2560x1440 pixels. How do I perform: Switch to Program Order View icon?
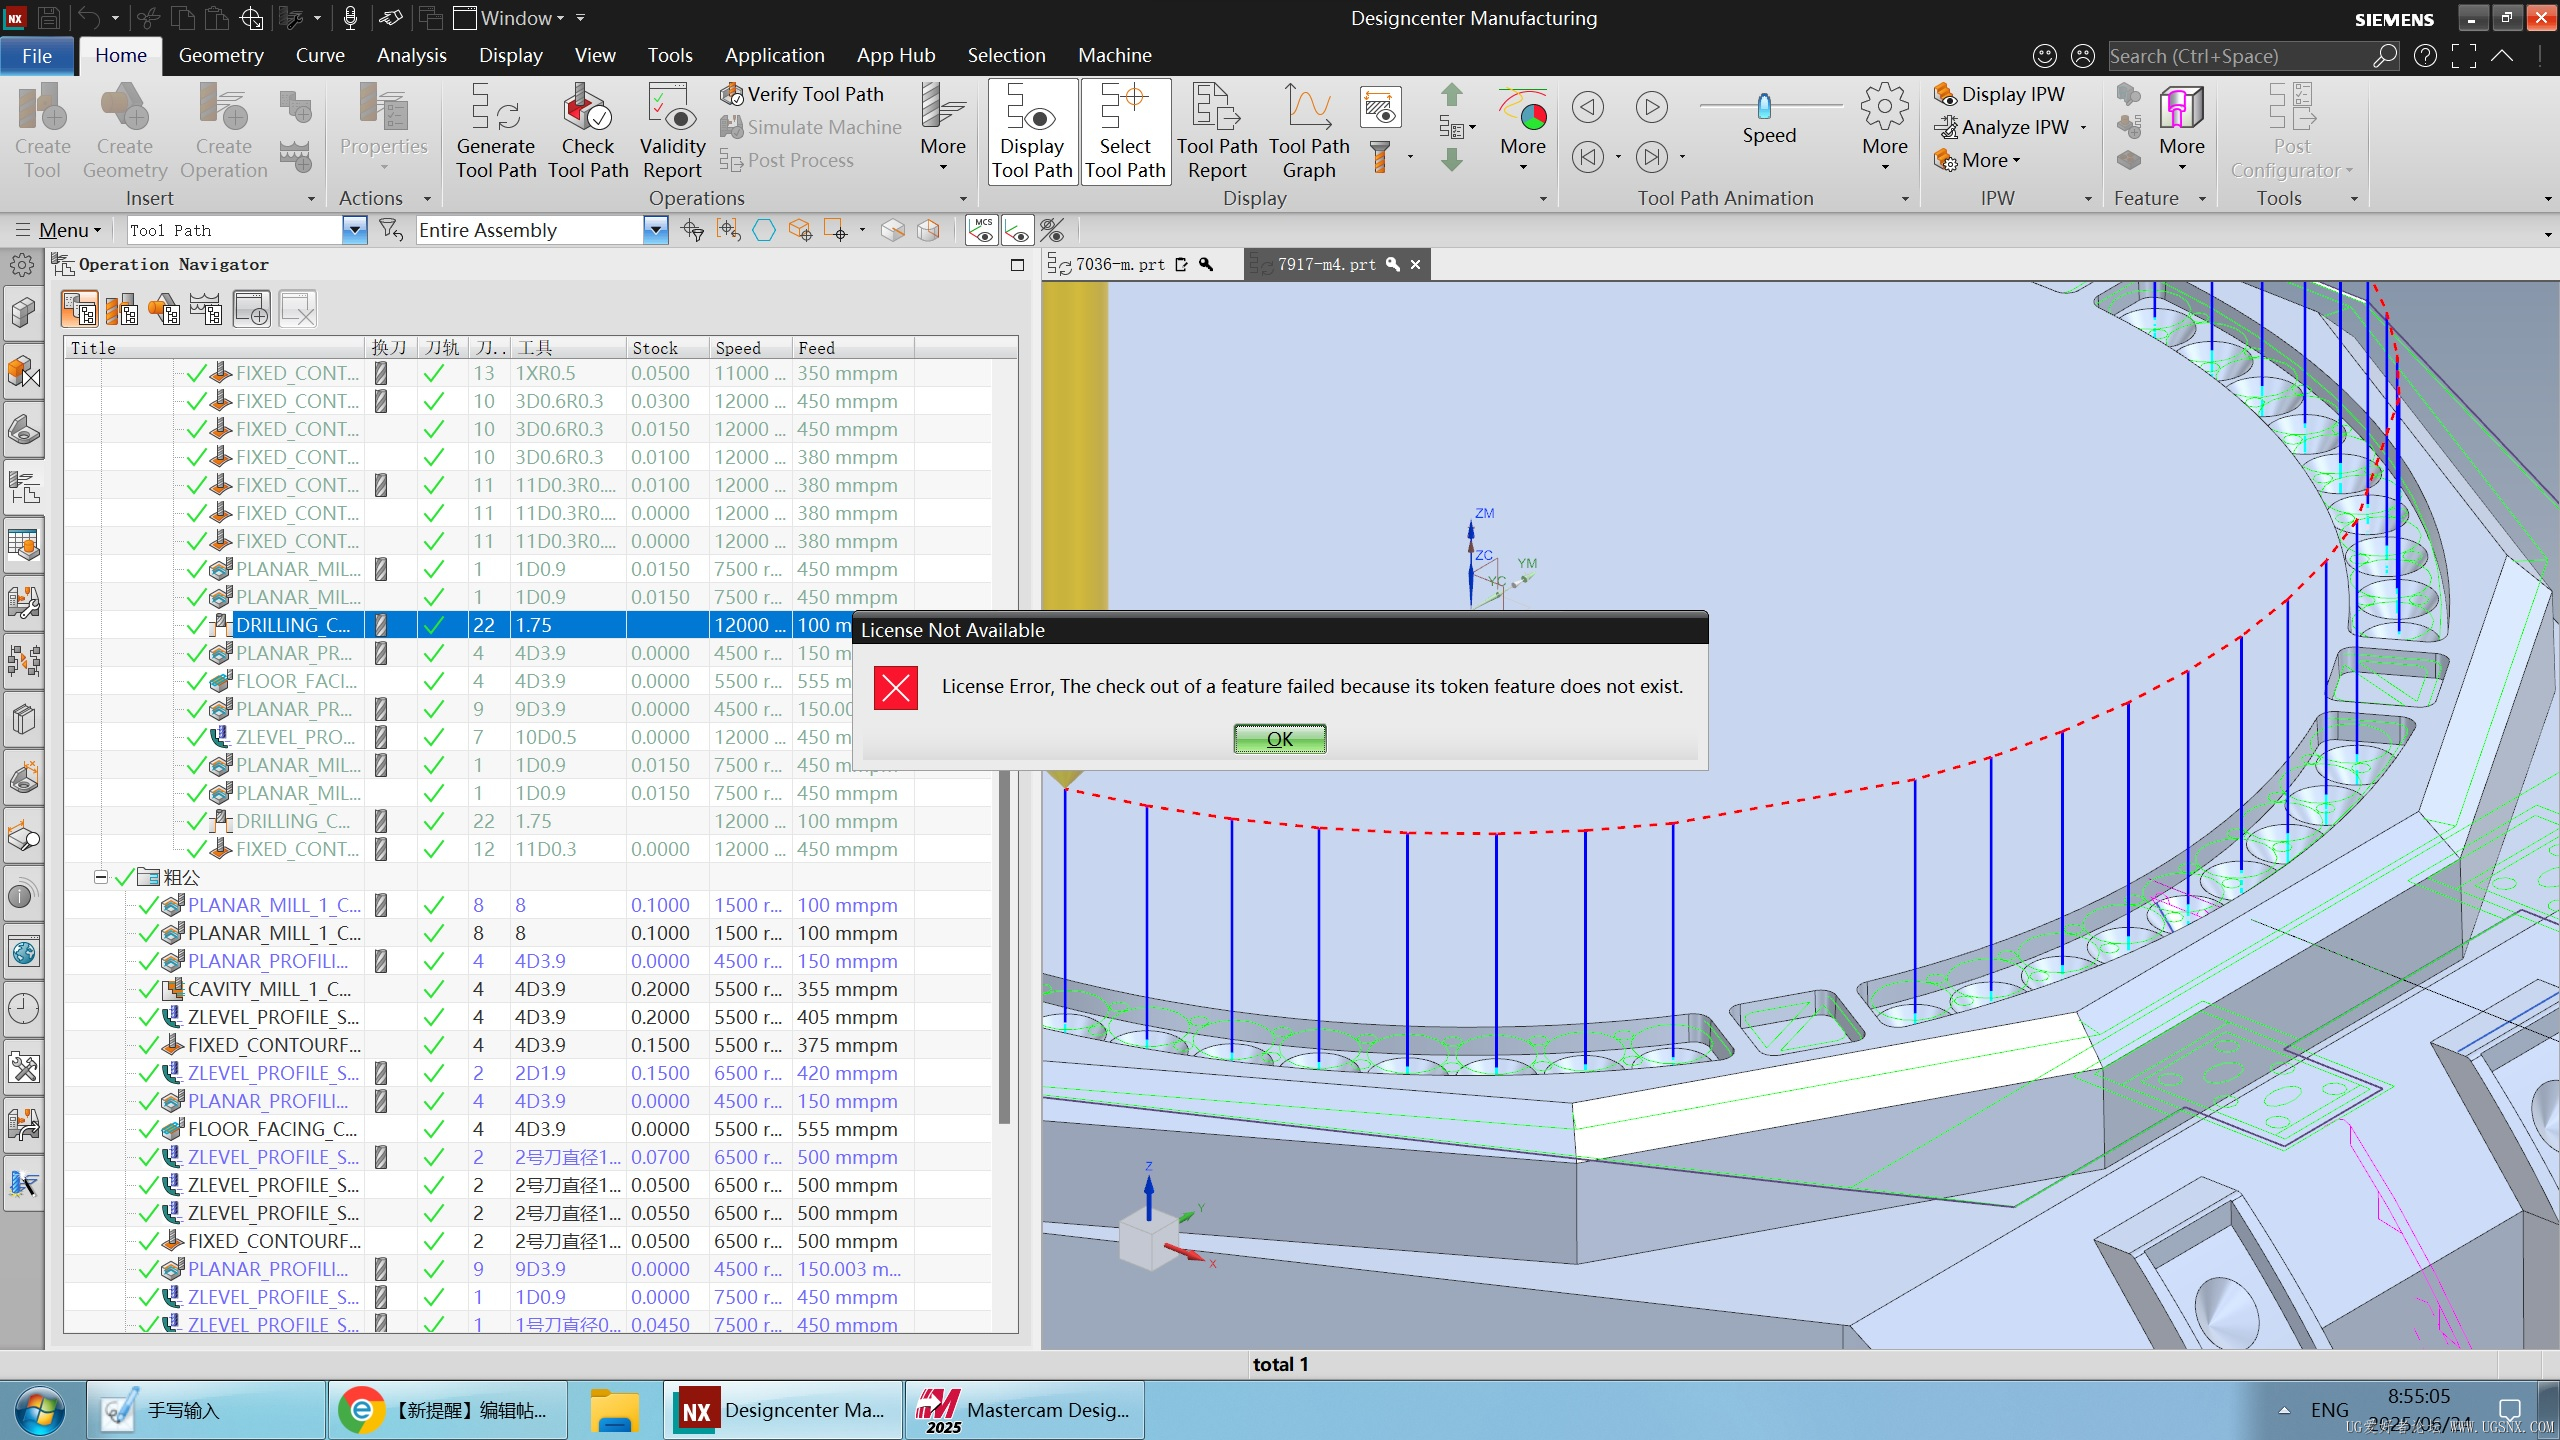pos(79,309)
